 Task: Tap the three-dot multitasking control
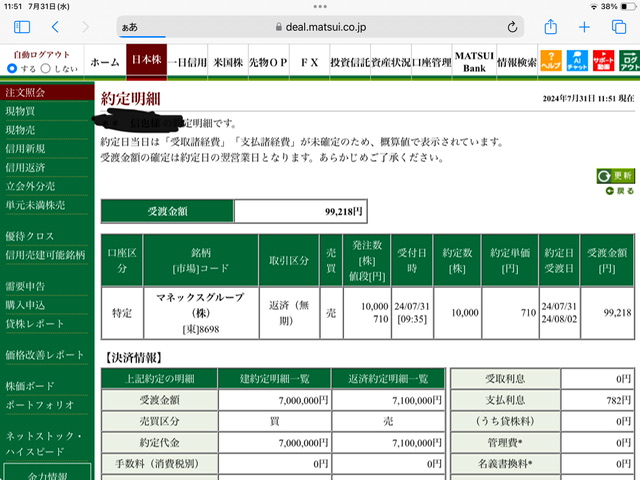[x=320, y=6]
